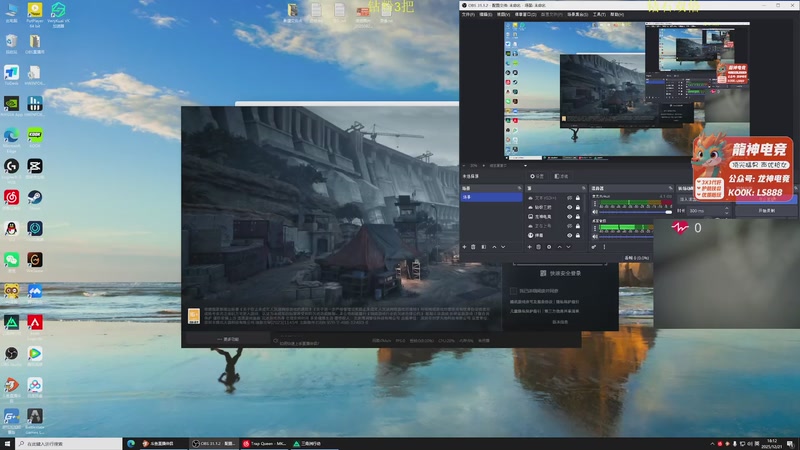Open the KOOK desktop shortcut

pyautogui.click(x=35, y=137)
